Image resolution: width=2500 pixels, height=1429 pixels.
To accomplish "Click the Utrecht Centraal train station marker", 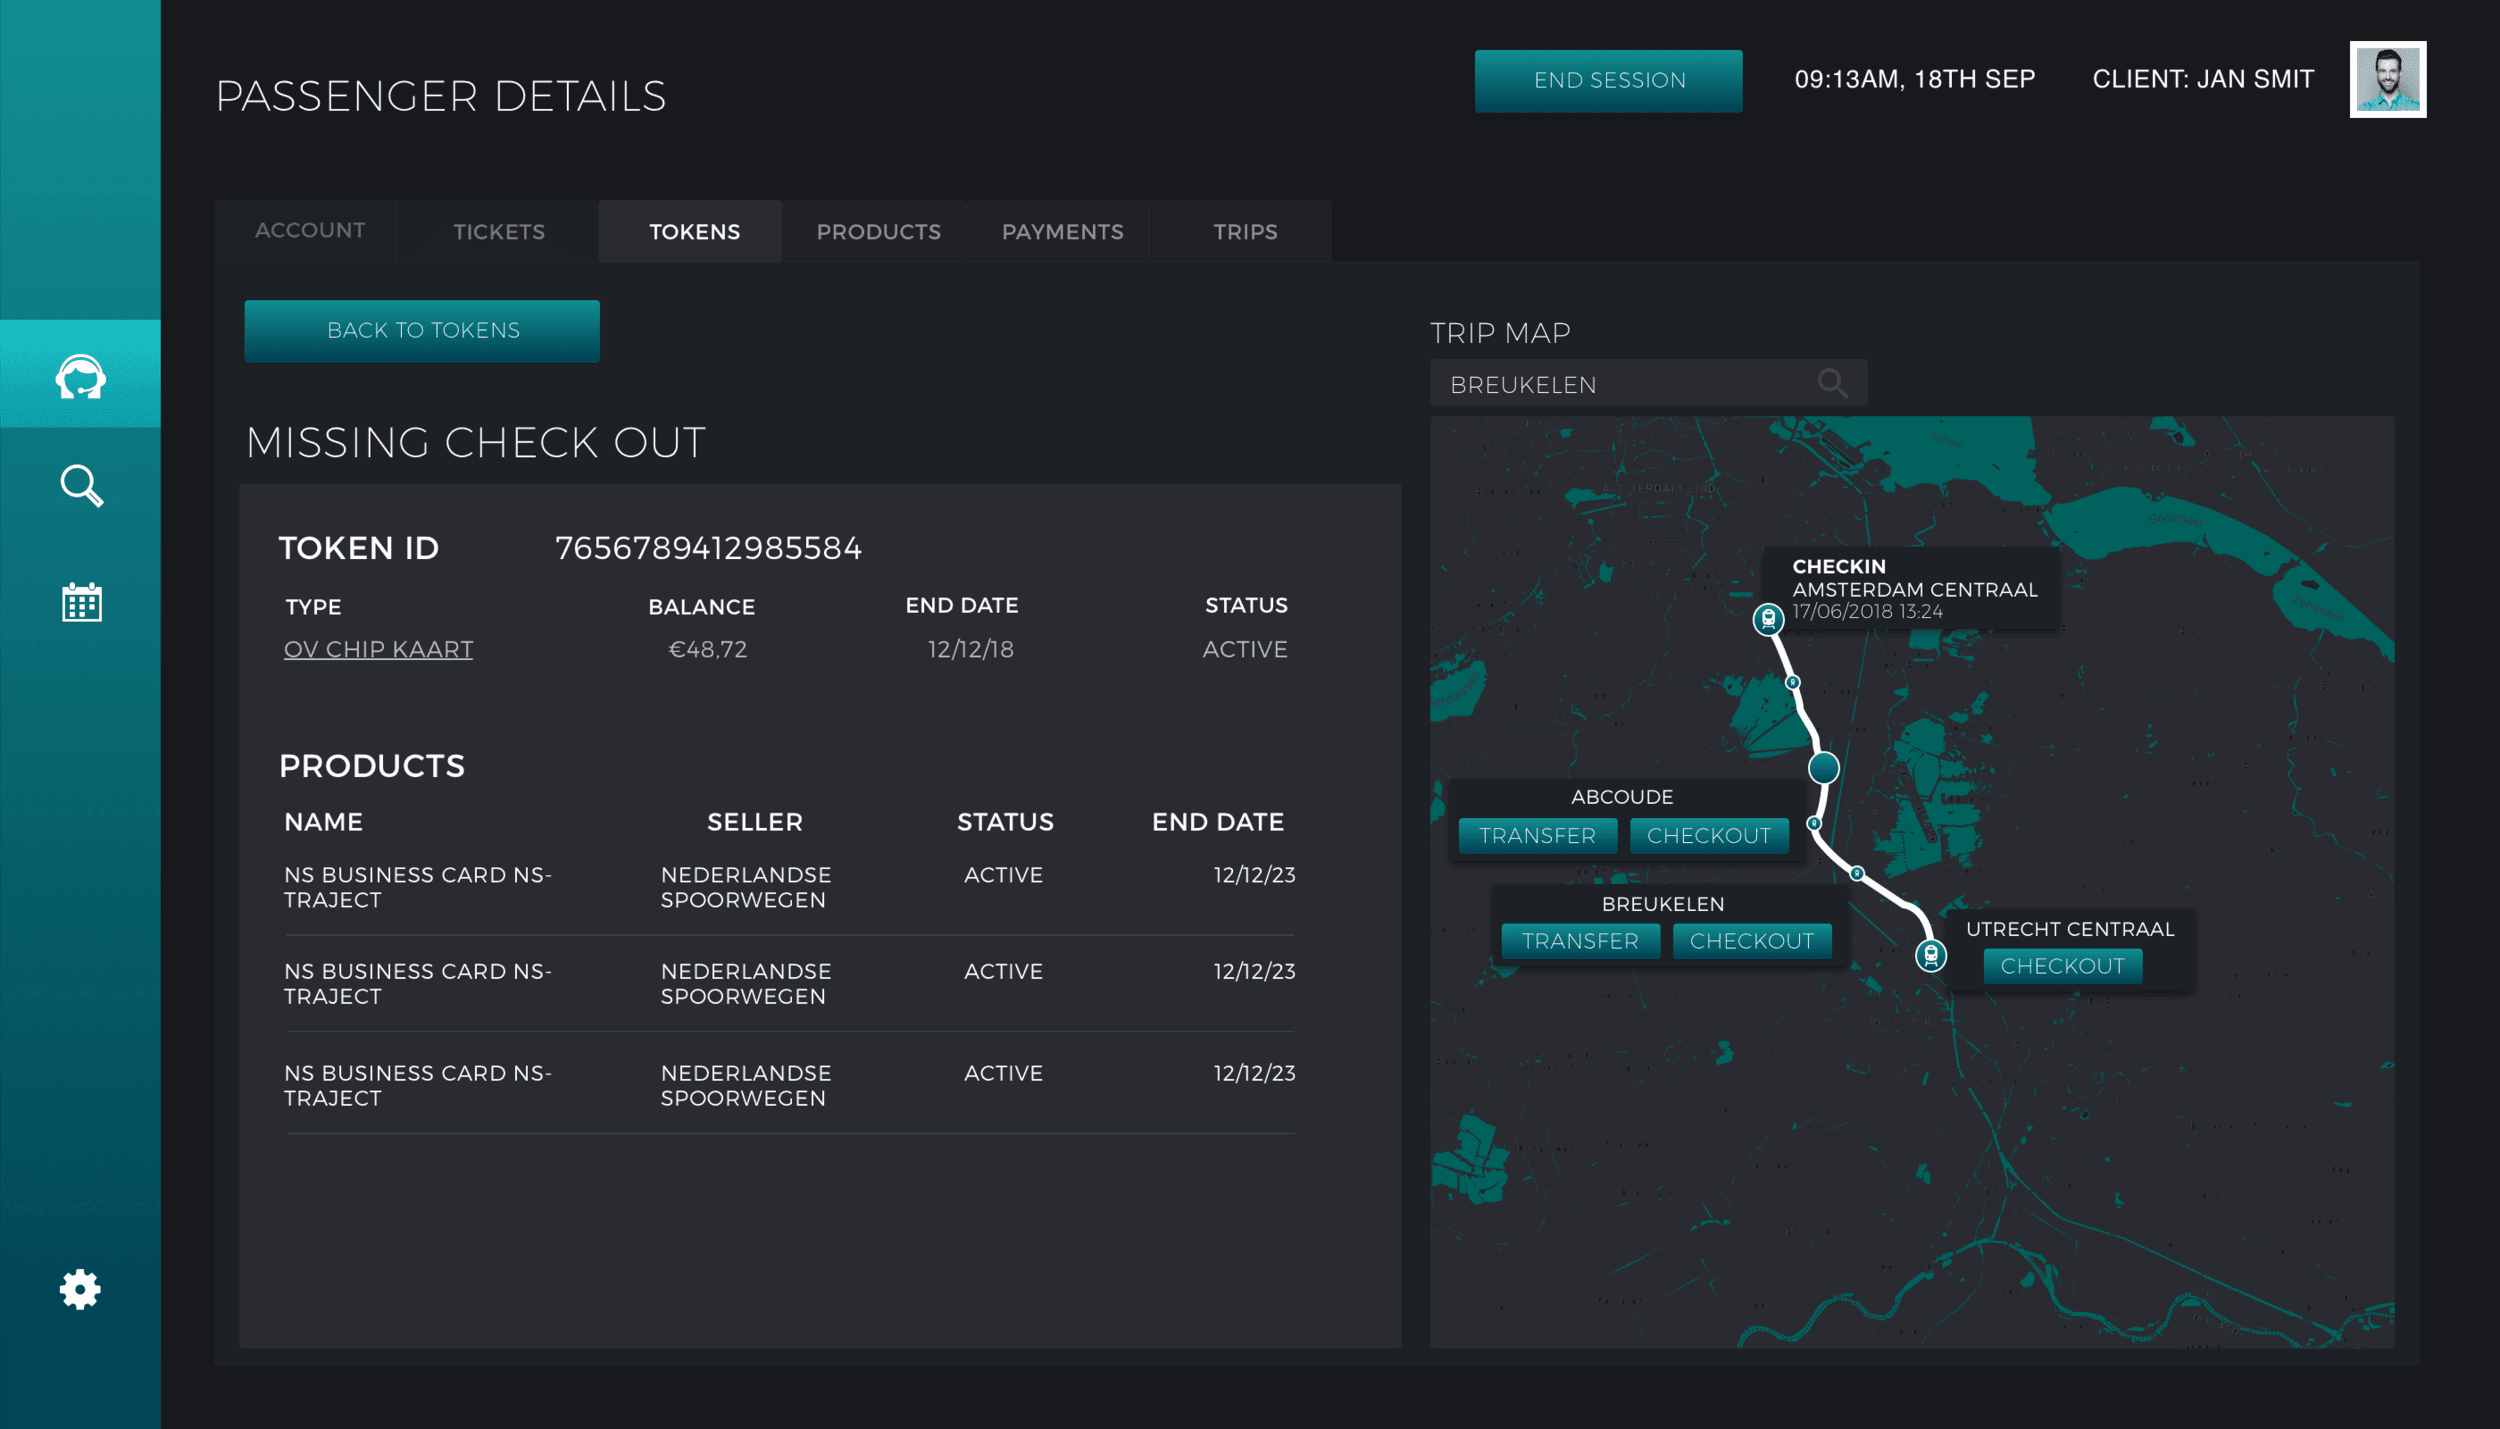I will 1930,955.
